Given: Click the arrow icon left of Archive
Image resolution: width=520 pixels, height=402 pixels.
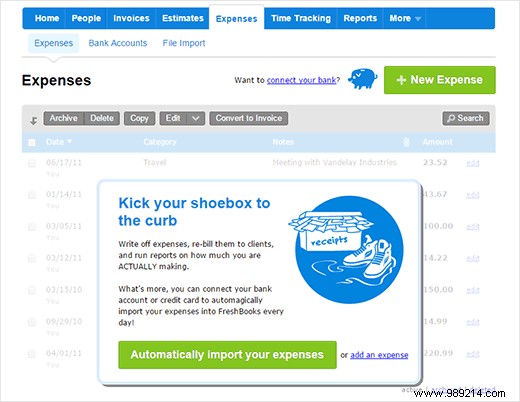Looking at the screenshot, I should tap(33, 121).
